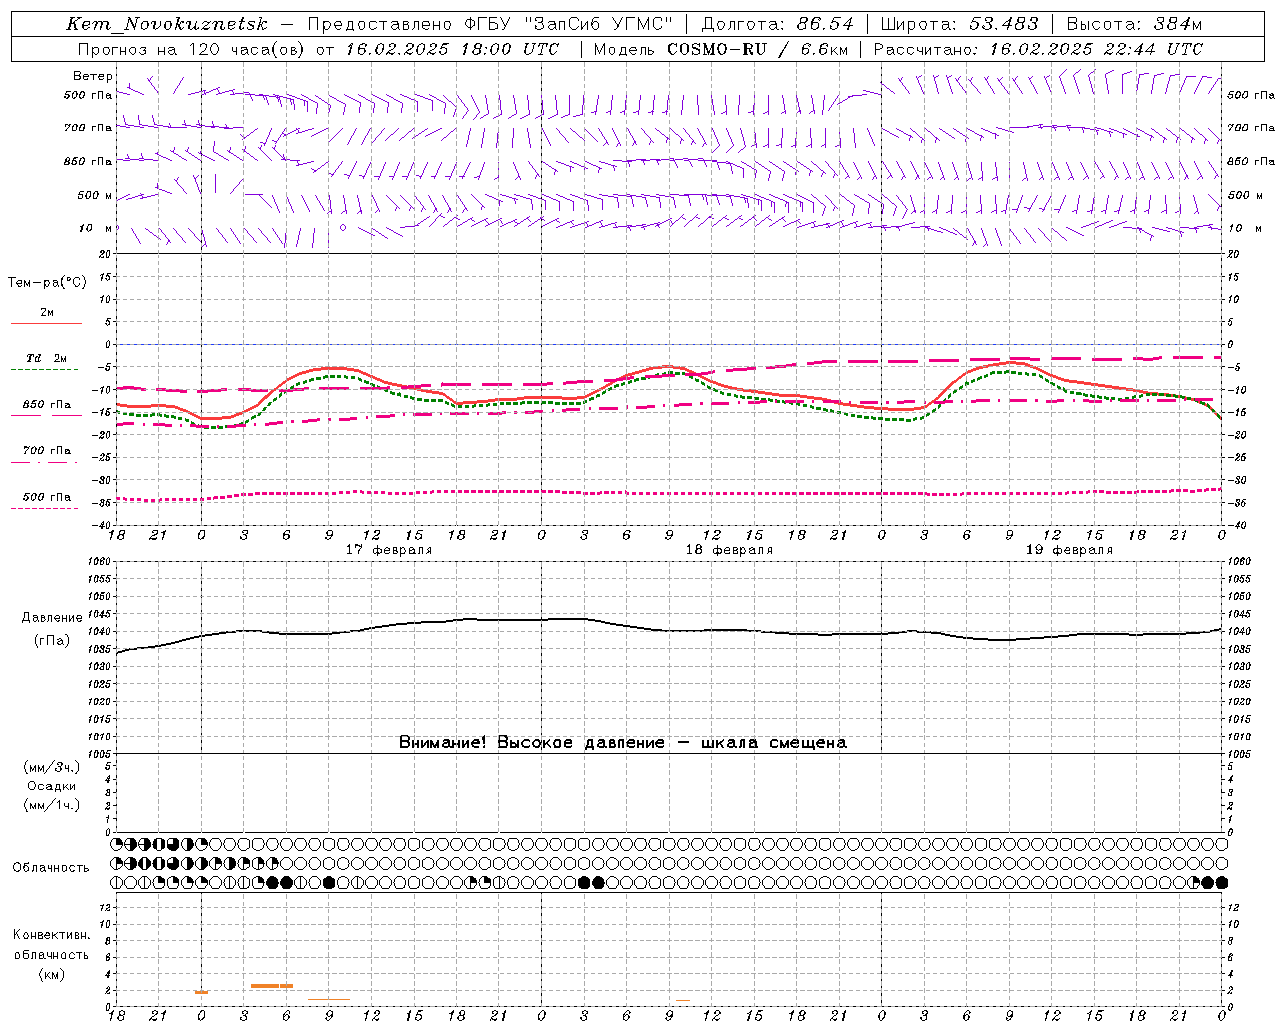Click the Конвективн. облачность label
This screenshot has height=1024, width=1280.
51,945
